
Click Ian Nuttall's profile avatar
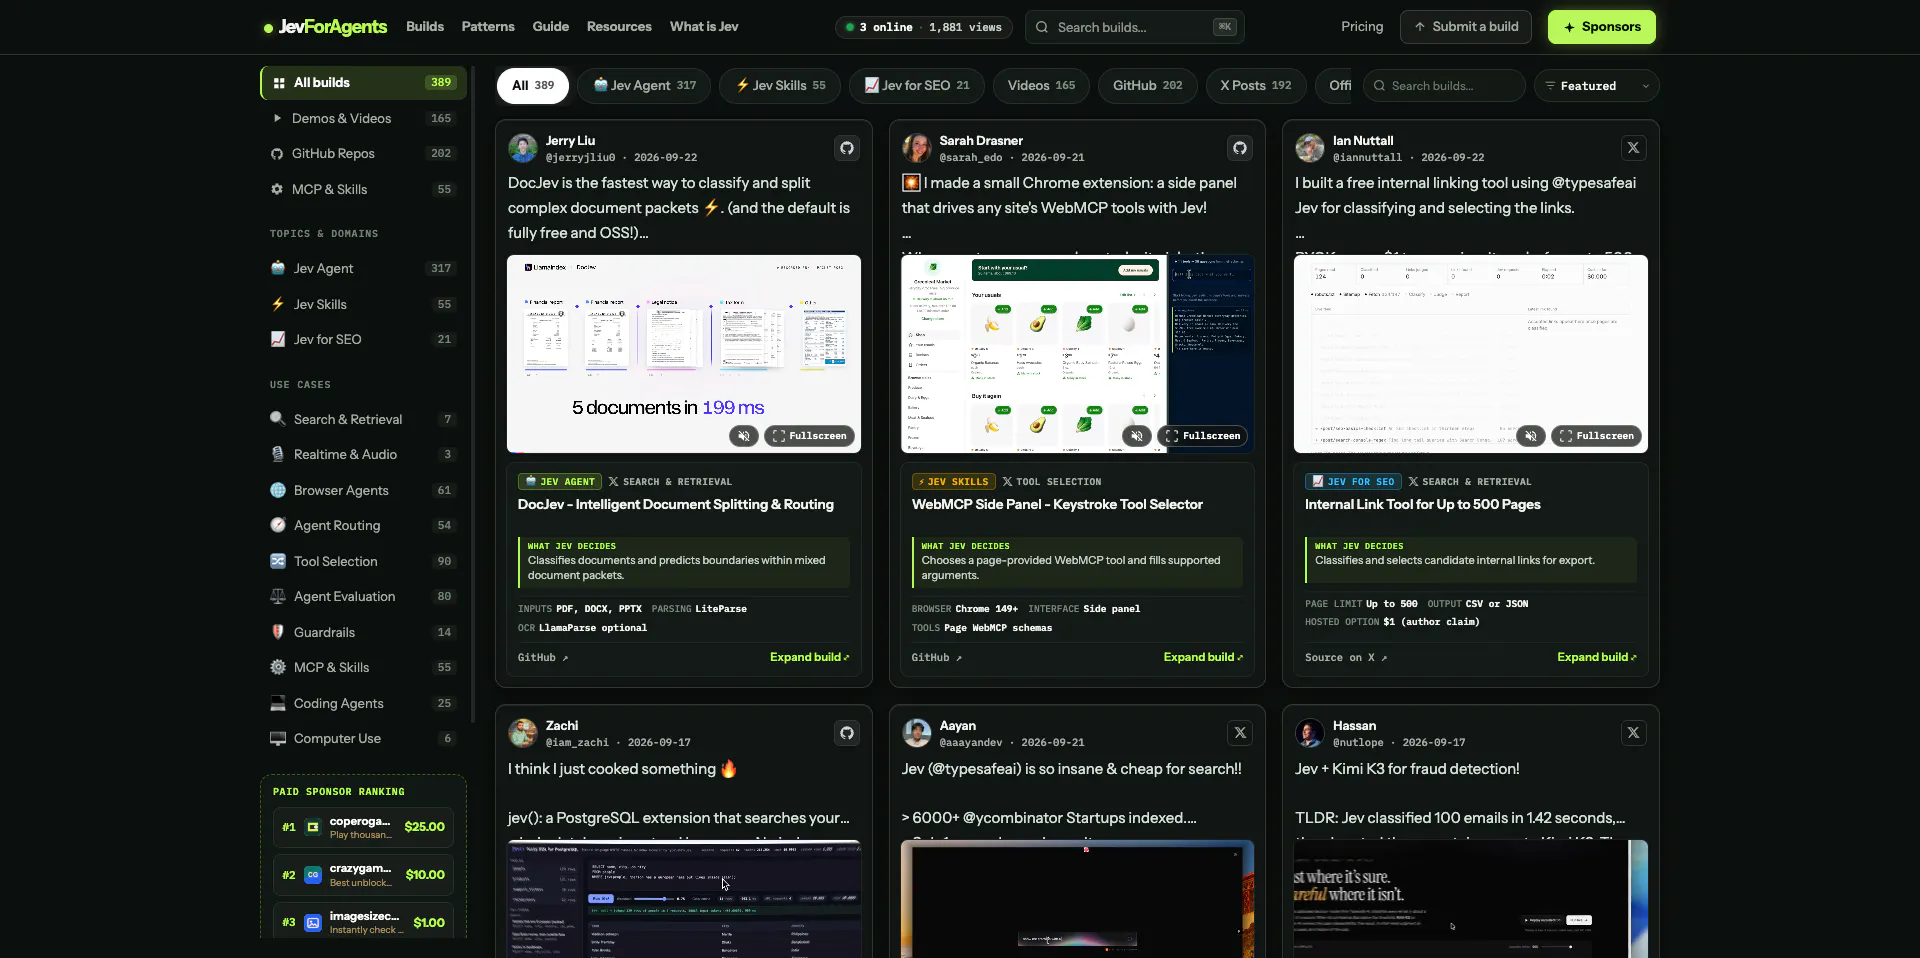pos(1310,148)
